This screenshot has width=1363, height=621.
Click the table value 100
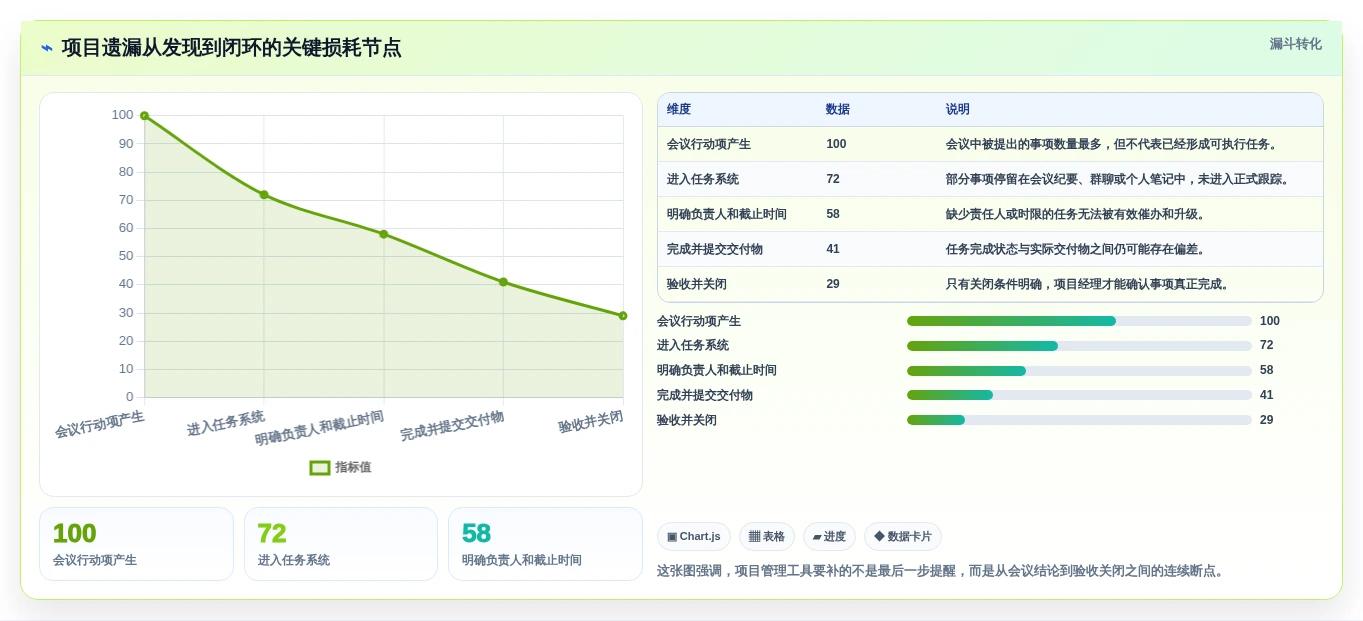click(x=836, y=144)
